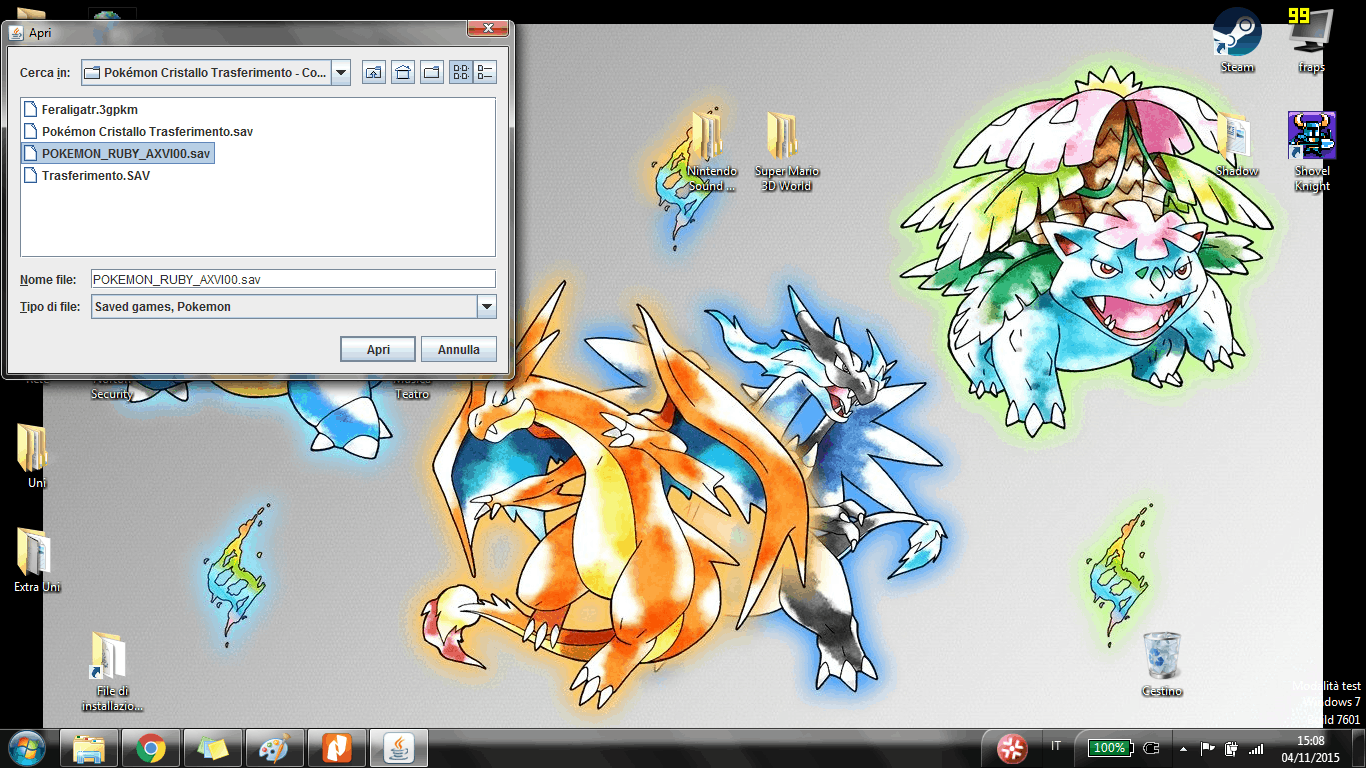Viewport: 1366px width, 768px height.
Task: Click the Apri button to open file
Action: (x=378, y=349)
